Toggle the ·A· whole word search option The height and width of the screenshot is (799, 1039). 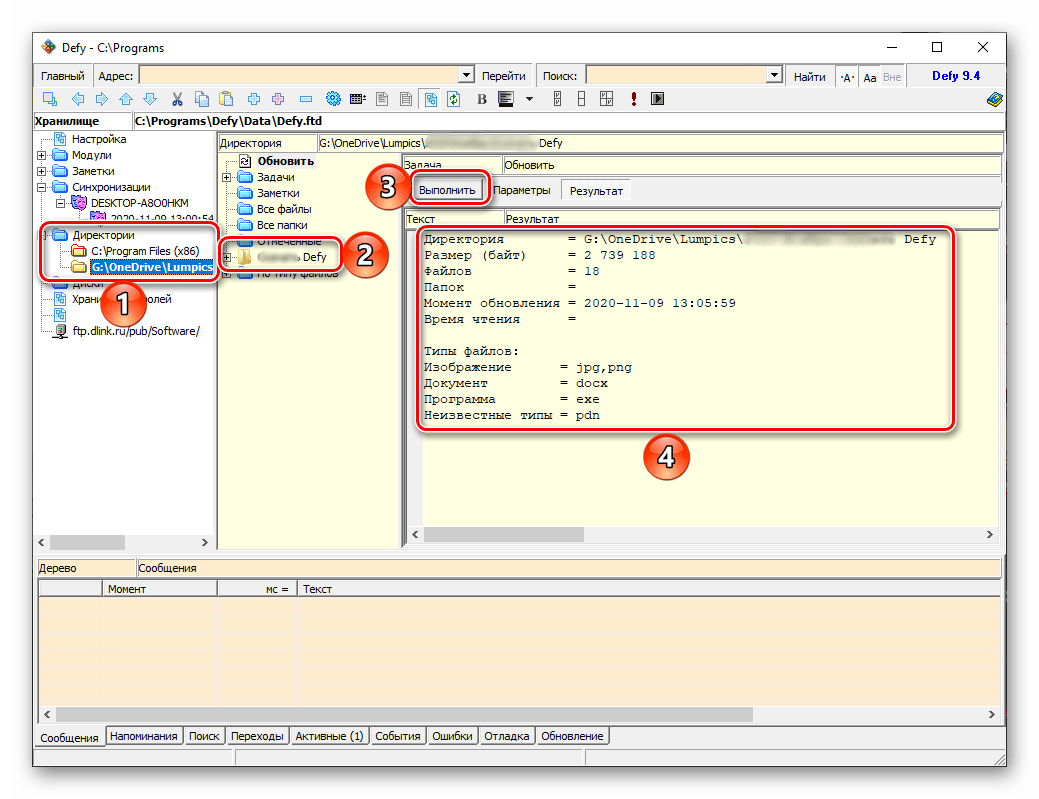(x=847, y=77)
